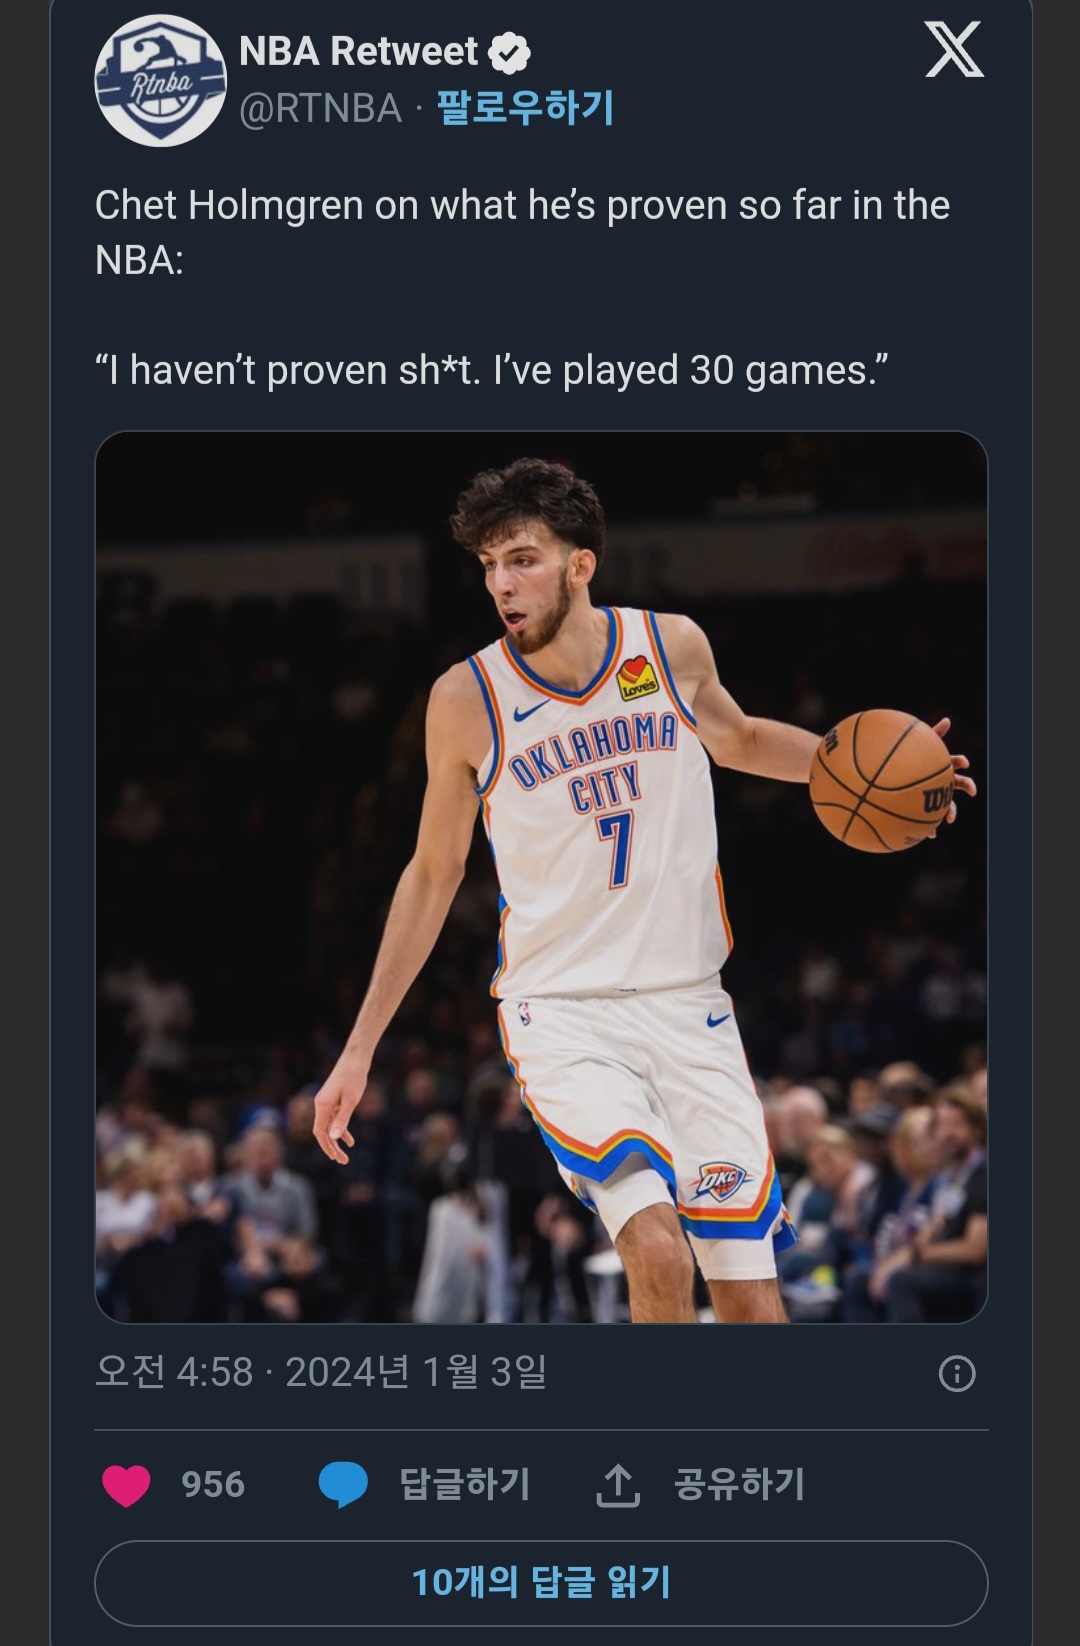Click the 팔로우하기 follow link
1080x1646 pixels.
pos(526,108)
